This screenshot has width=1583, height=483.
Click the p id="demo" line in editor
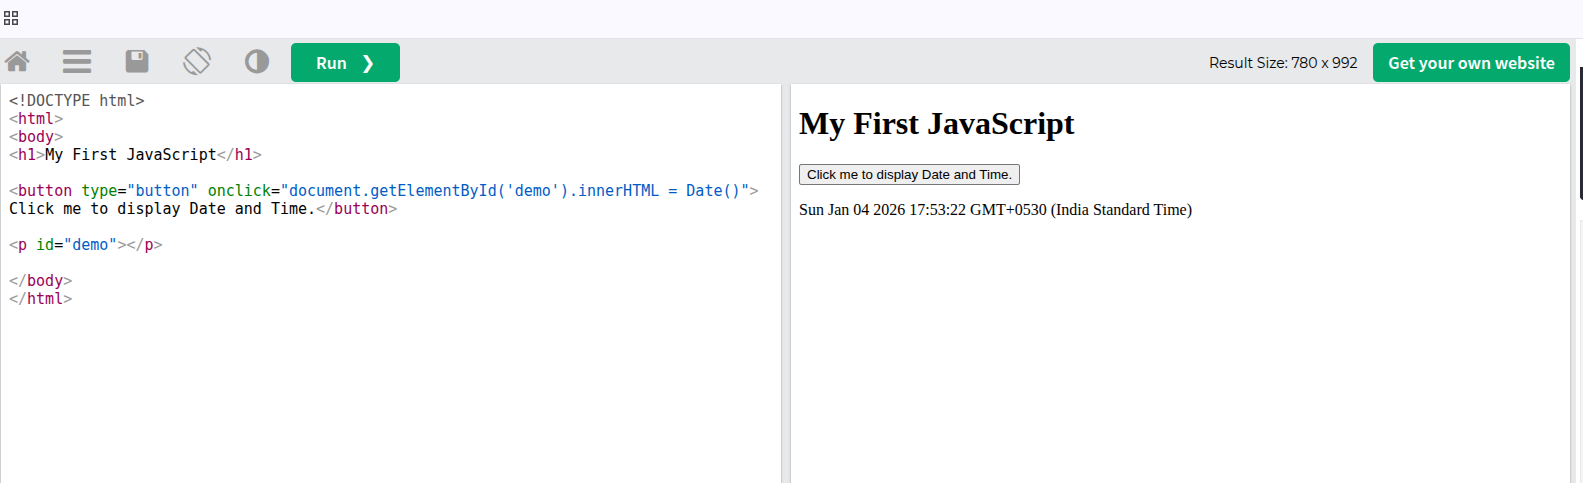85,245
